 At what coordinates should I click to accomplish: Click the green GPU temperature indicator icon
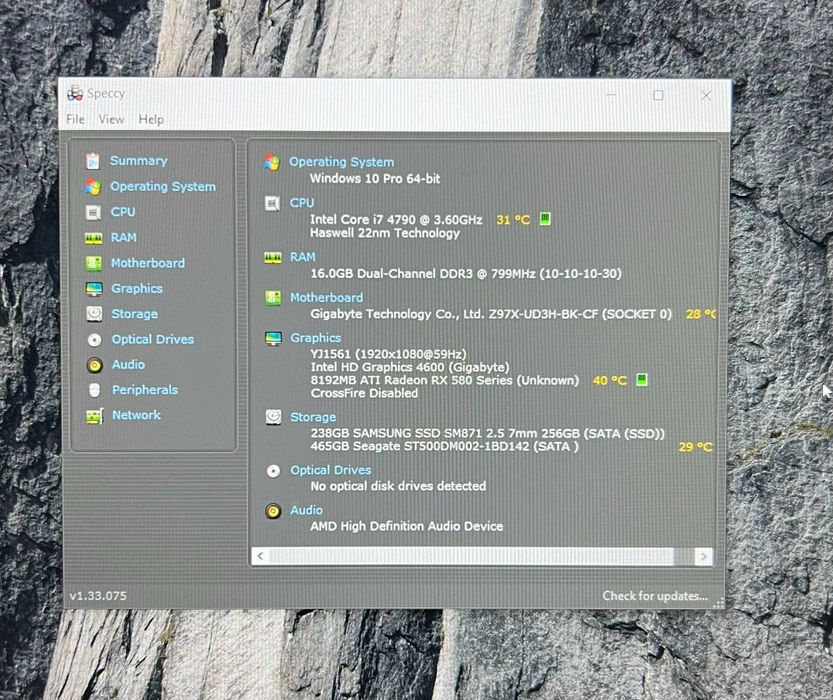point(642,380)
